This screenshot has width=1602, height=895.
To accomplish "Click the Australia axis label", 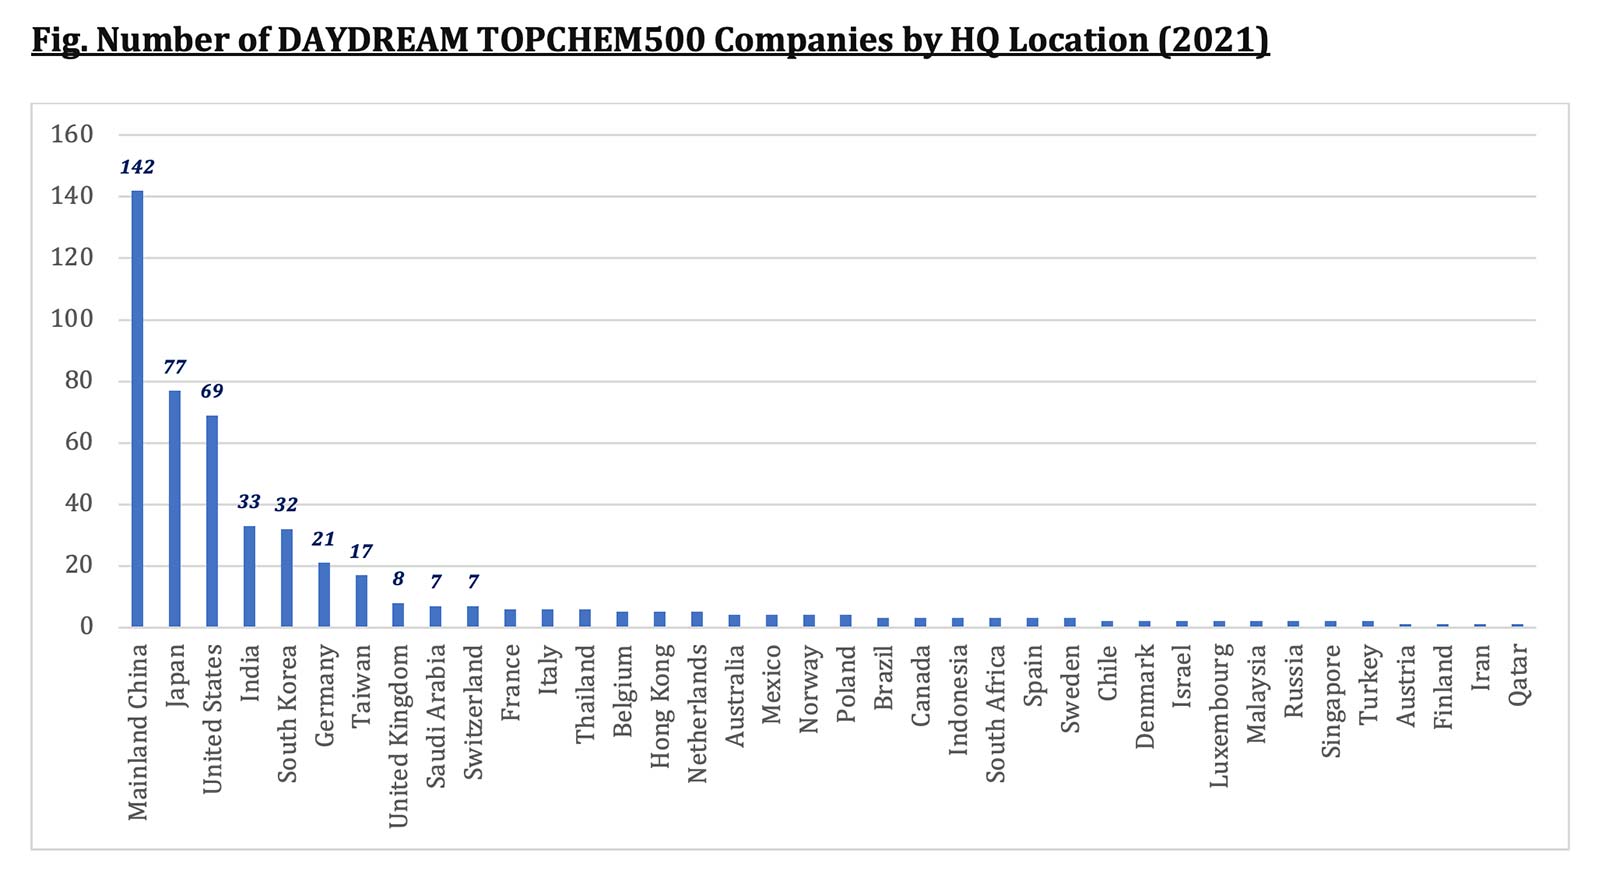I will pos(734,695).
